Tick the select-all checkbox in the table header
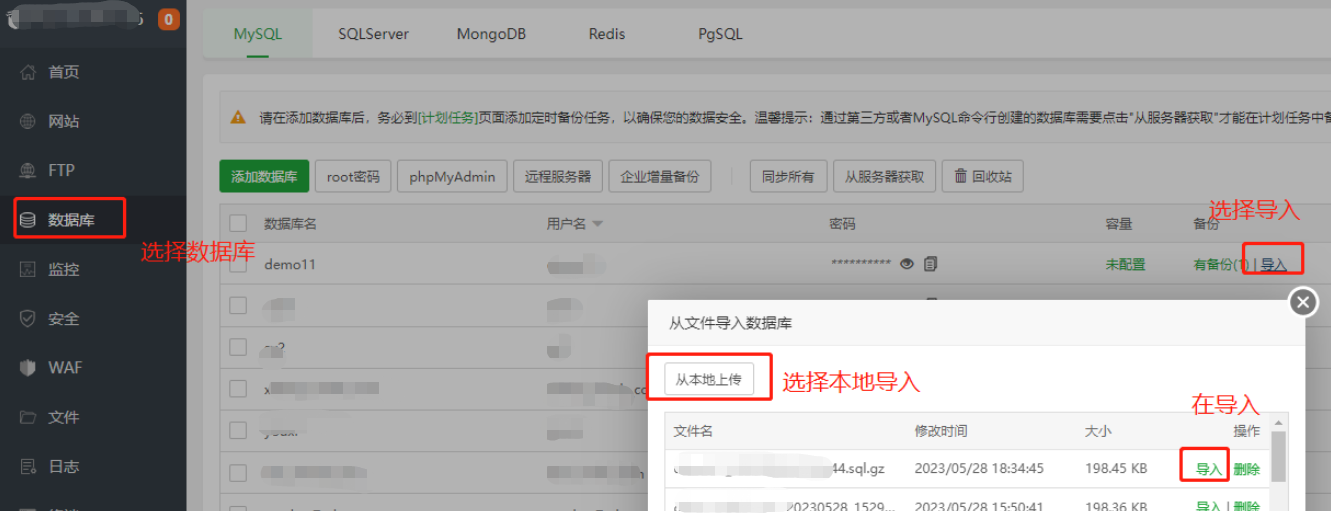 (238, 223)
